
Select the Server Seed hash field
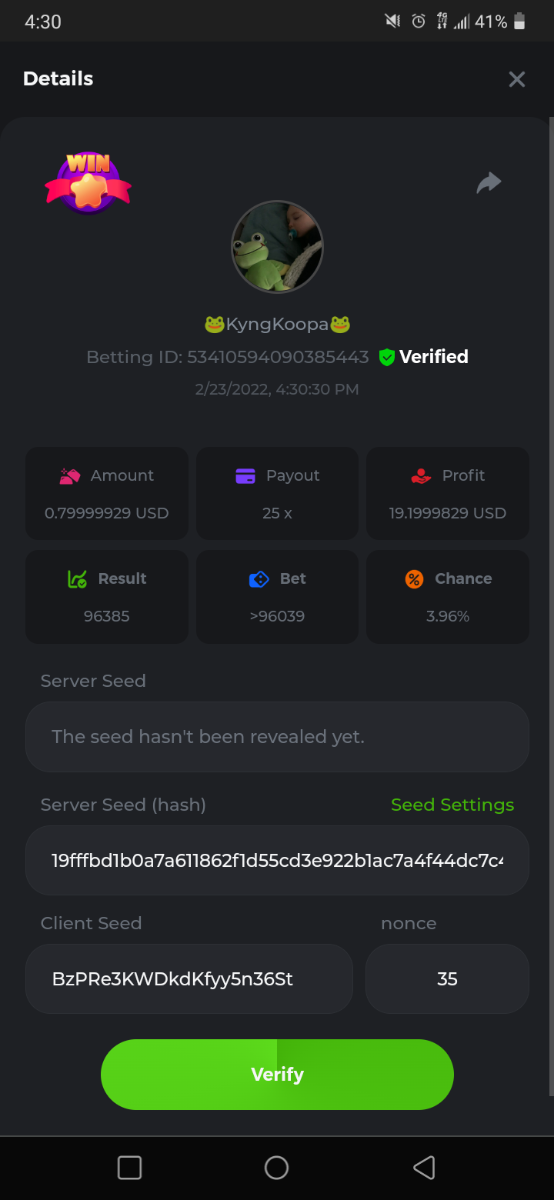pyautogui.click(x=277, y=860)
